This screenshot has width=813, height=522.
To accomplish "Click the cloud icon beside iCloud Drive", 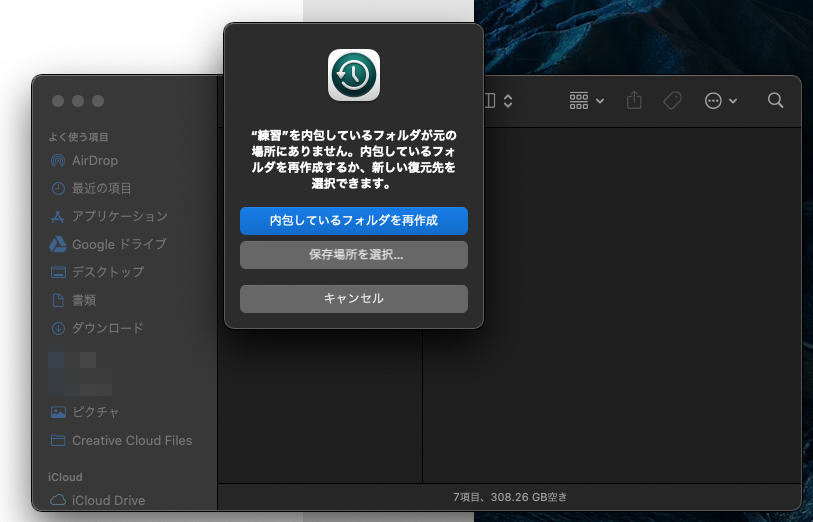I will pyautogui.click(x=58, y=500).
